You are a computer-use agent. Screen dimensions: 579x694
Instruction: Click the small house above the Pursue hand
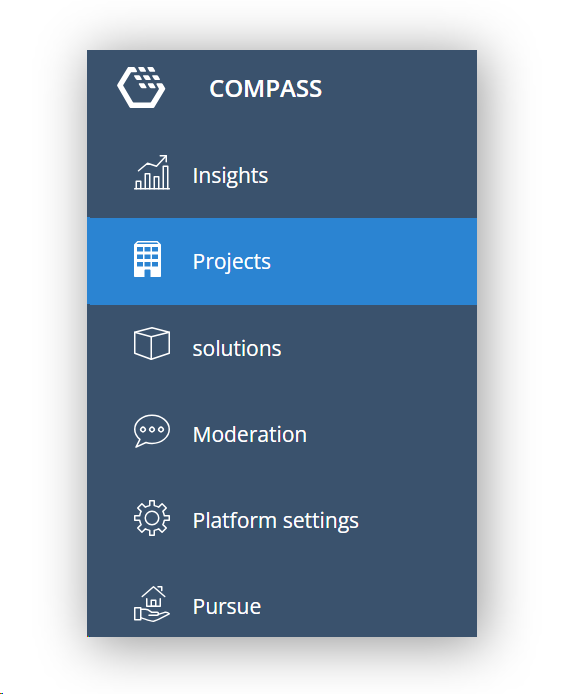click(x=154, y=596)
